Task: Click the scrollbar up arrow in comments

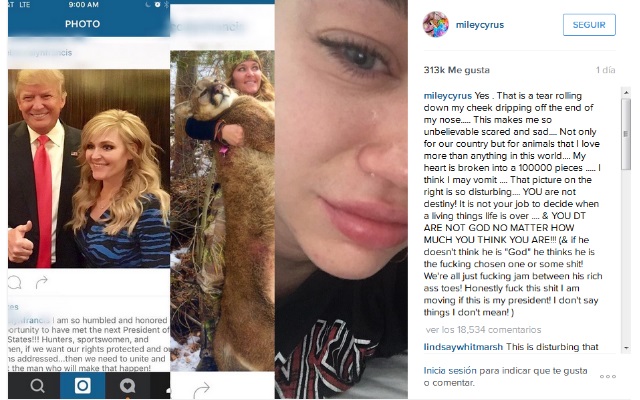Action: [626, 93]
